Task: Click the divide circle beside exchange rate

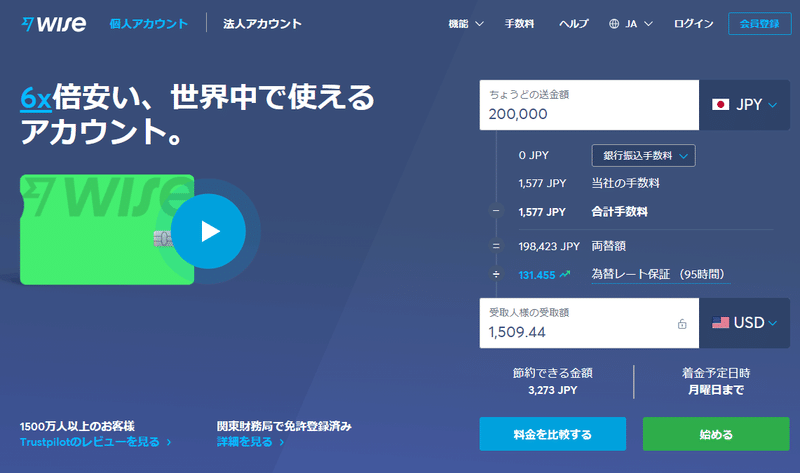Action: coord(496,275)
